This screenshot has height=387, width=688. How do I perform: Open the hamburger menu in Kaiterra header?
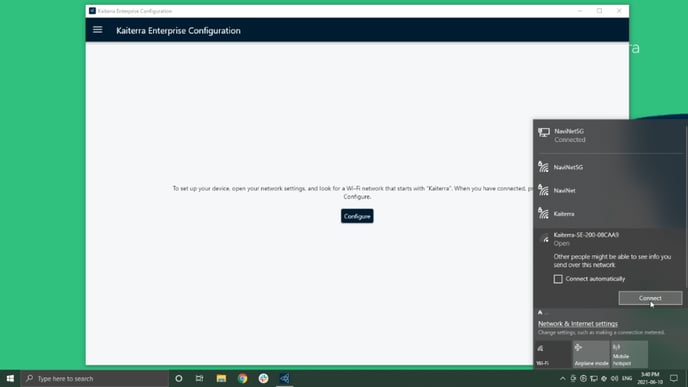(97, 30)
